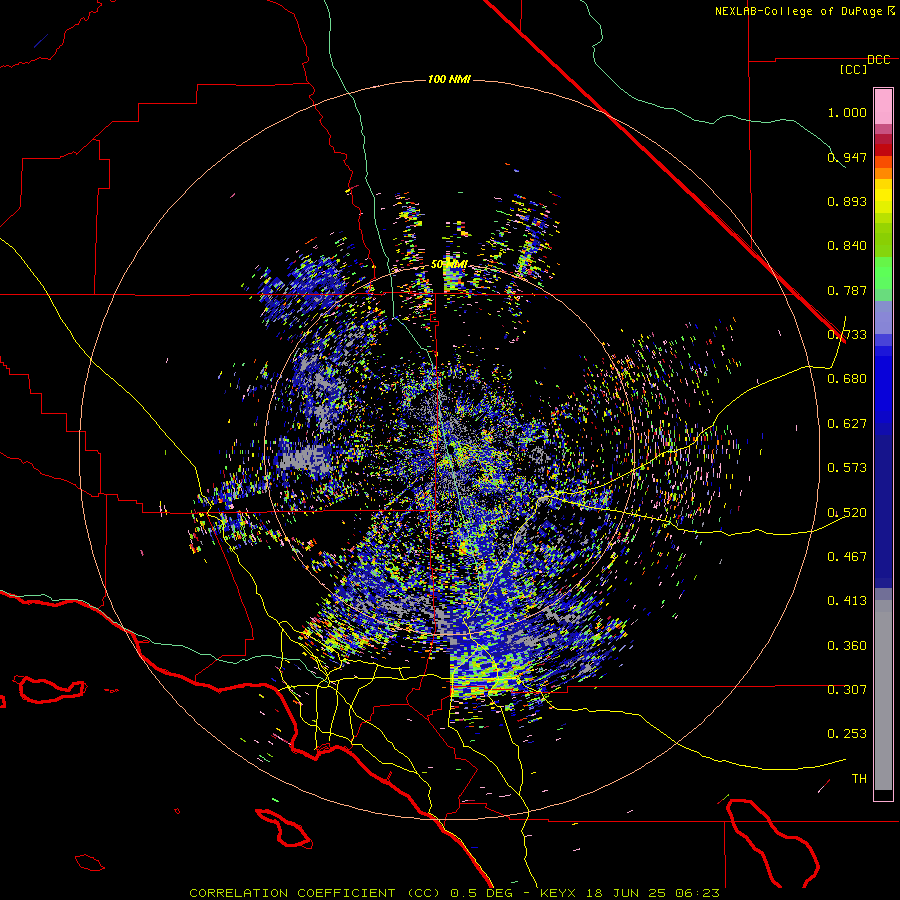The height and width of the screenshot is (900, 900).
Task: Click the 0.520 scale value
Action: tap(847, 513)
